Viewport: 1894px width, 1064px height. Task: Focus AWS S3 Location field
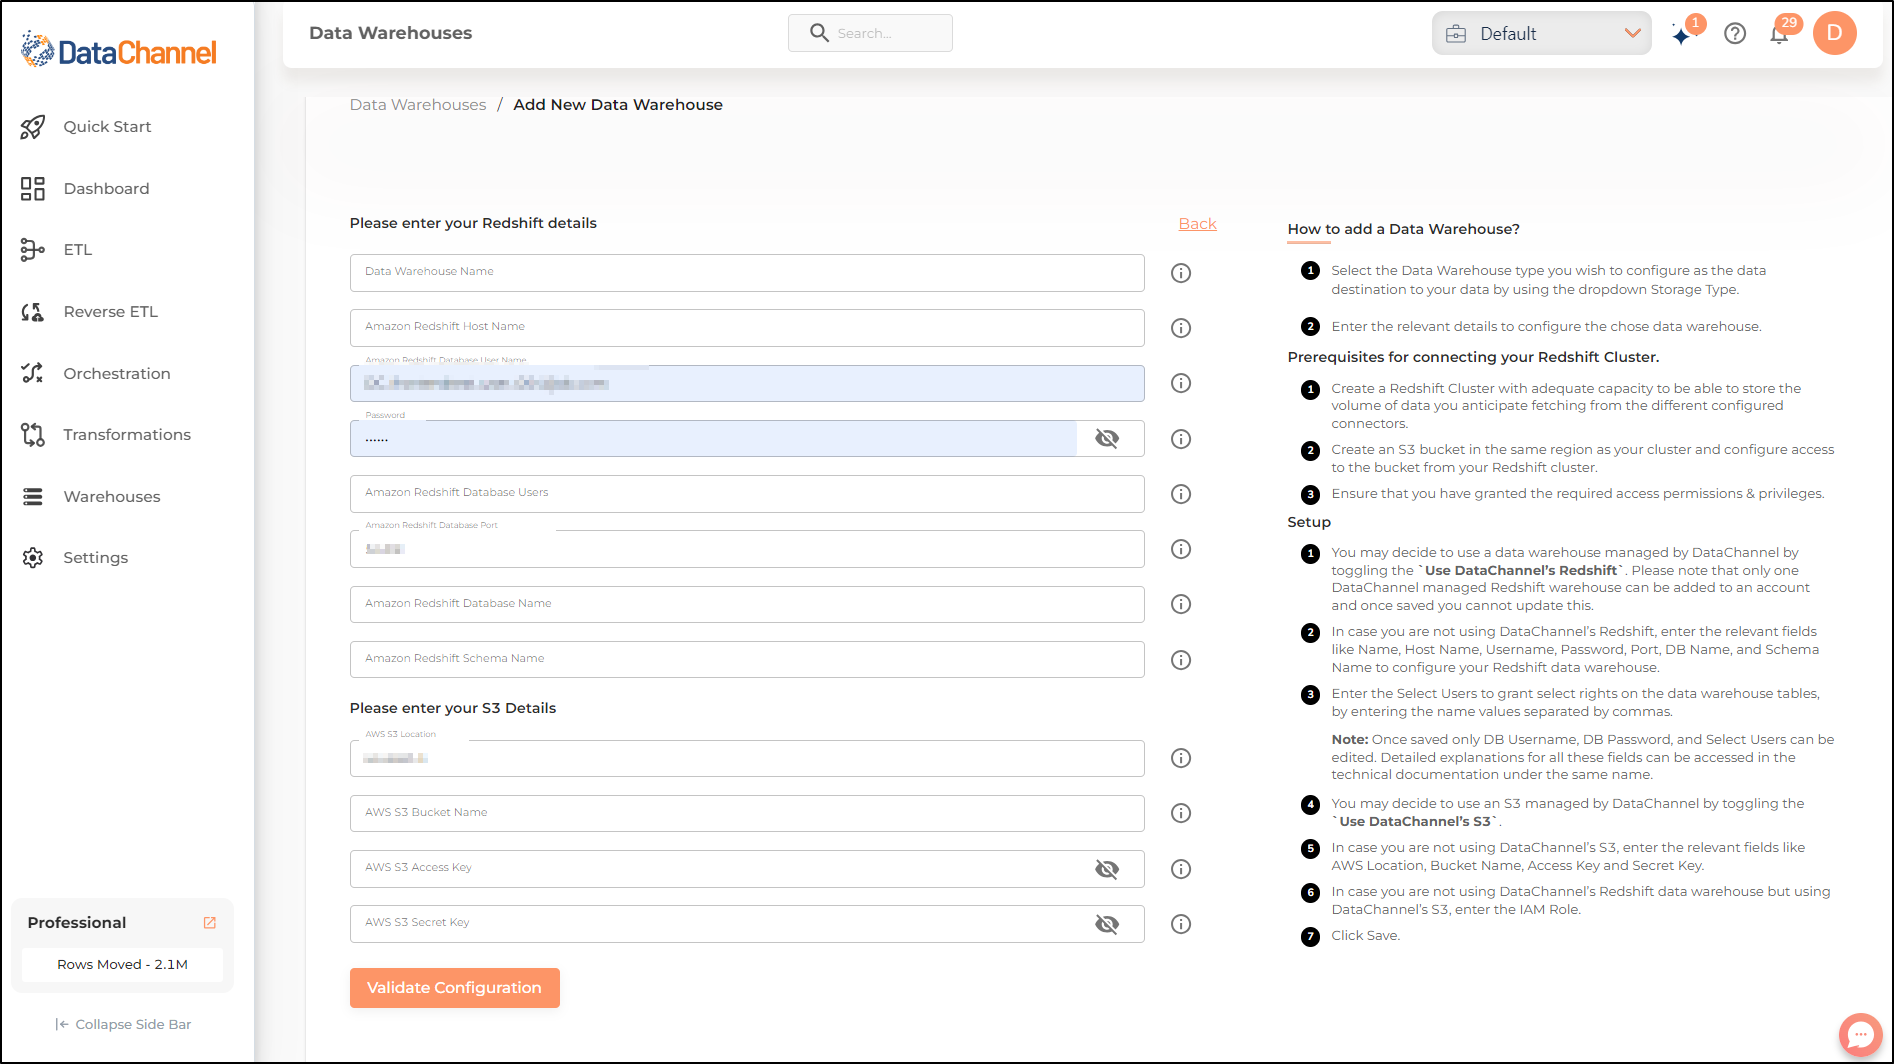coord(747,758)
